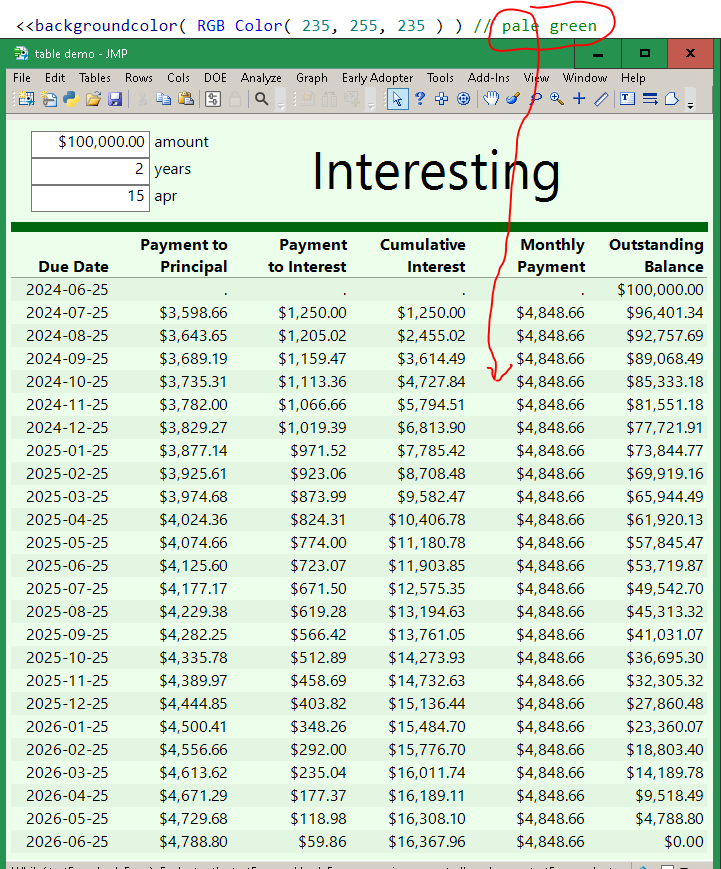Select the Lasso tool

tap(535, 99)
